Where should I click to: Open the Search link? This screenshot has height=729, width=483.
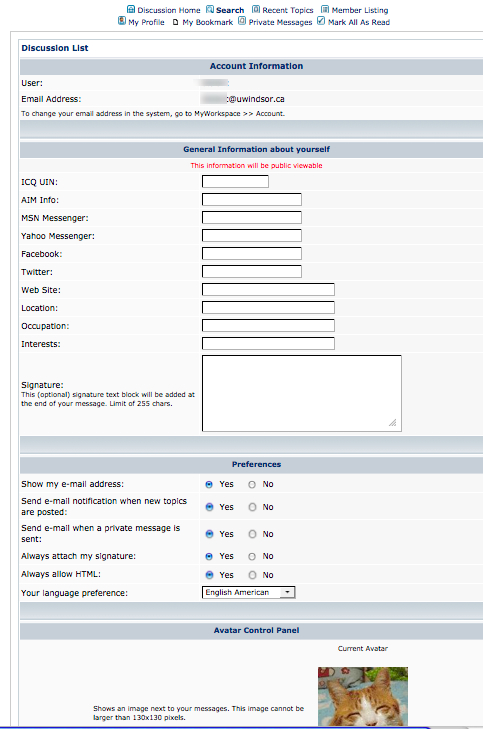(x=230, y=10)
